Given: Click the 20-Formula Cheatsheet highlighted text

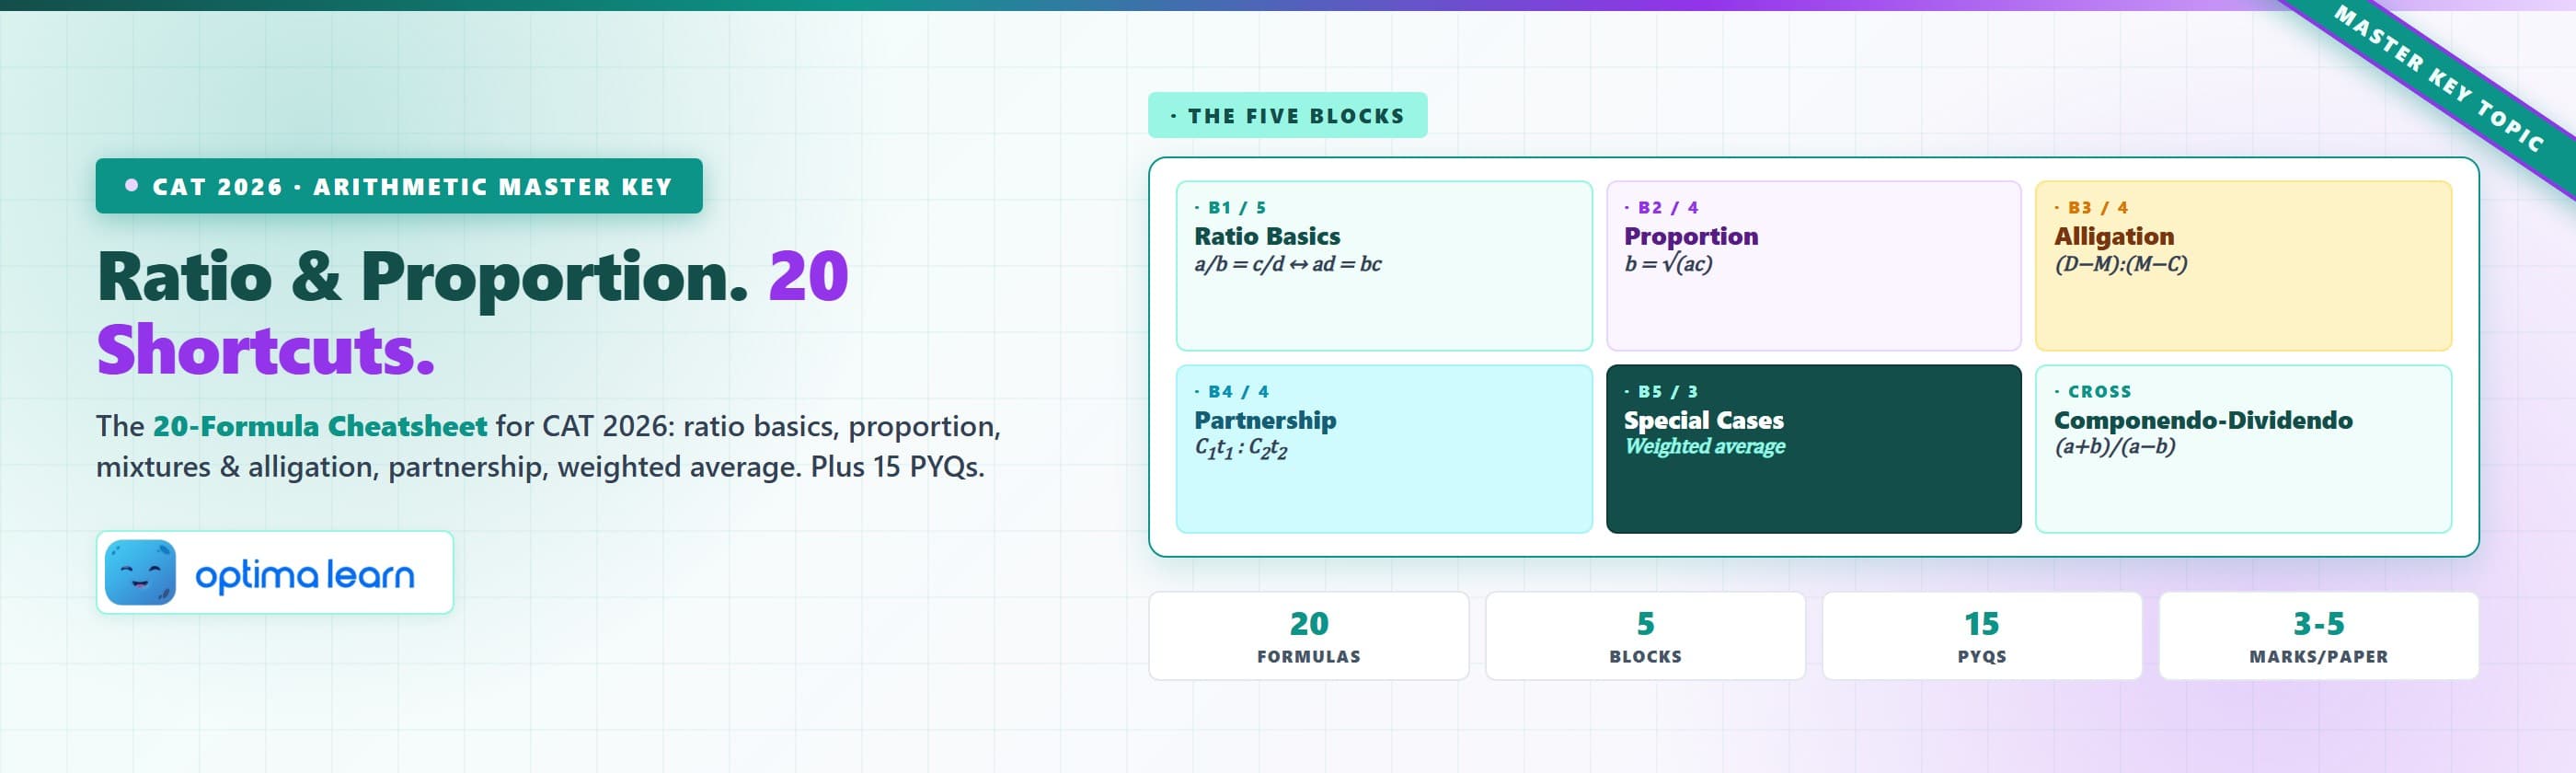Looking at the screenshot, I should [320, 426].
